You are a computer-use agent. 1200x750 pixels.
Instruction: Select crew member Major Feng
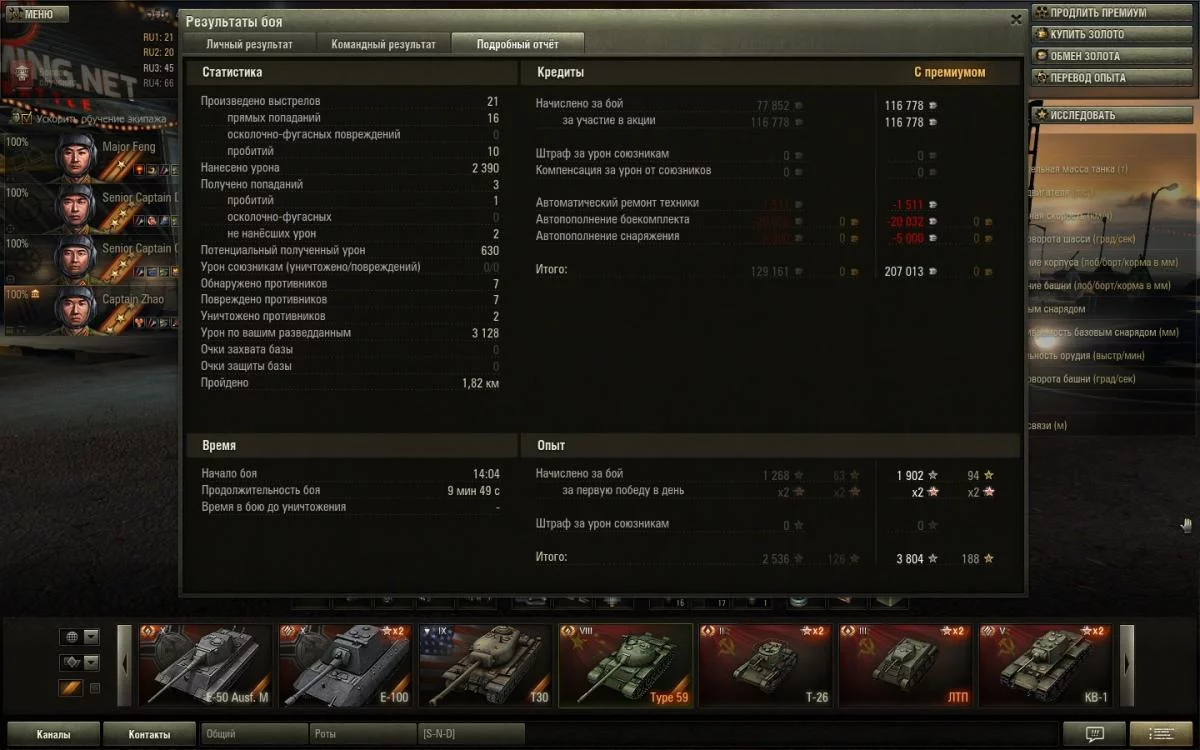[x=91, y=157]
